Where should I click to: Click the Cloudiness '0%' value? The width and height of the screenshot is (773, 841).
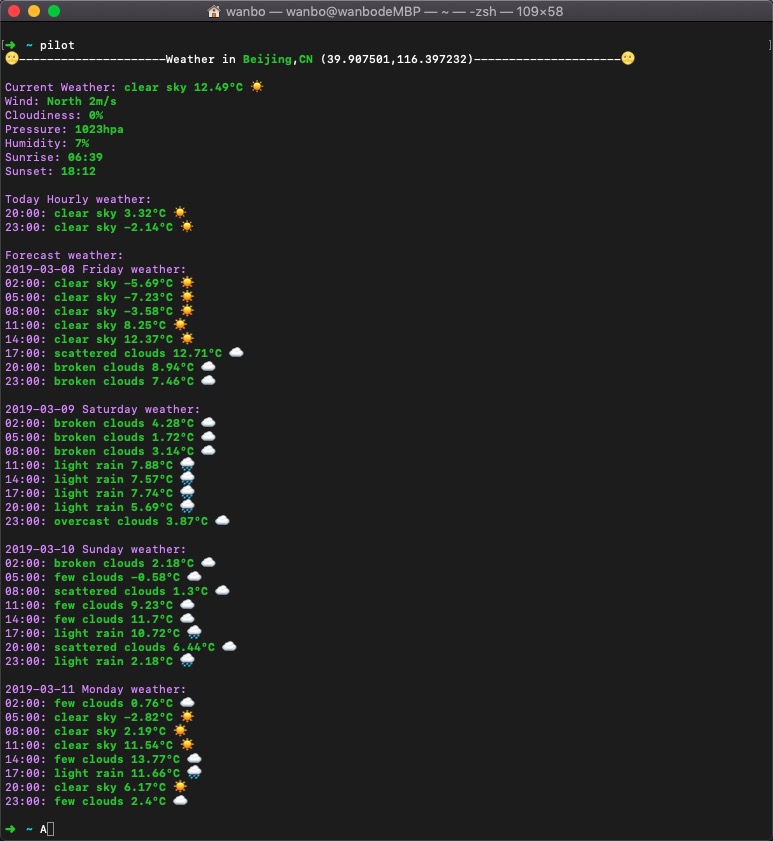tap(96, 115)
